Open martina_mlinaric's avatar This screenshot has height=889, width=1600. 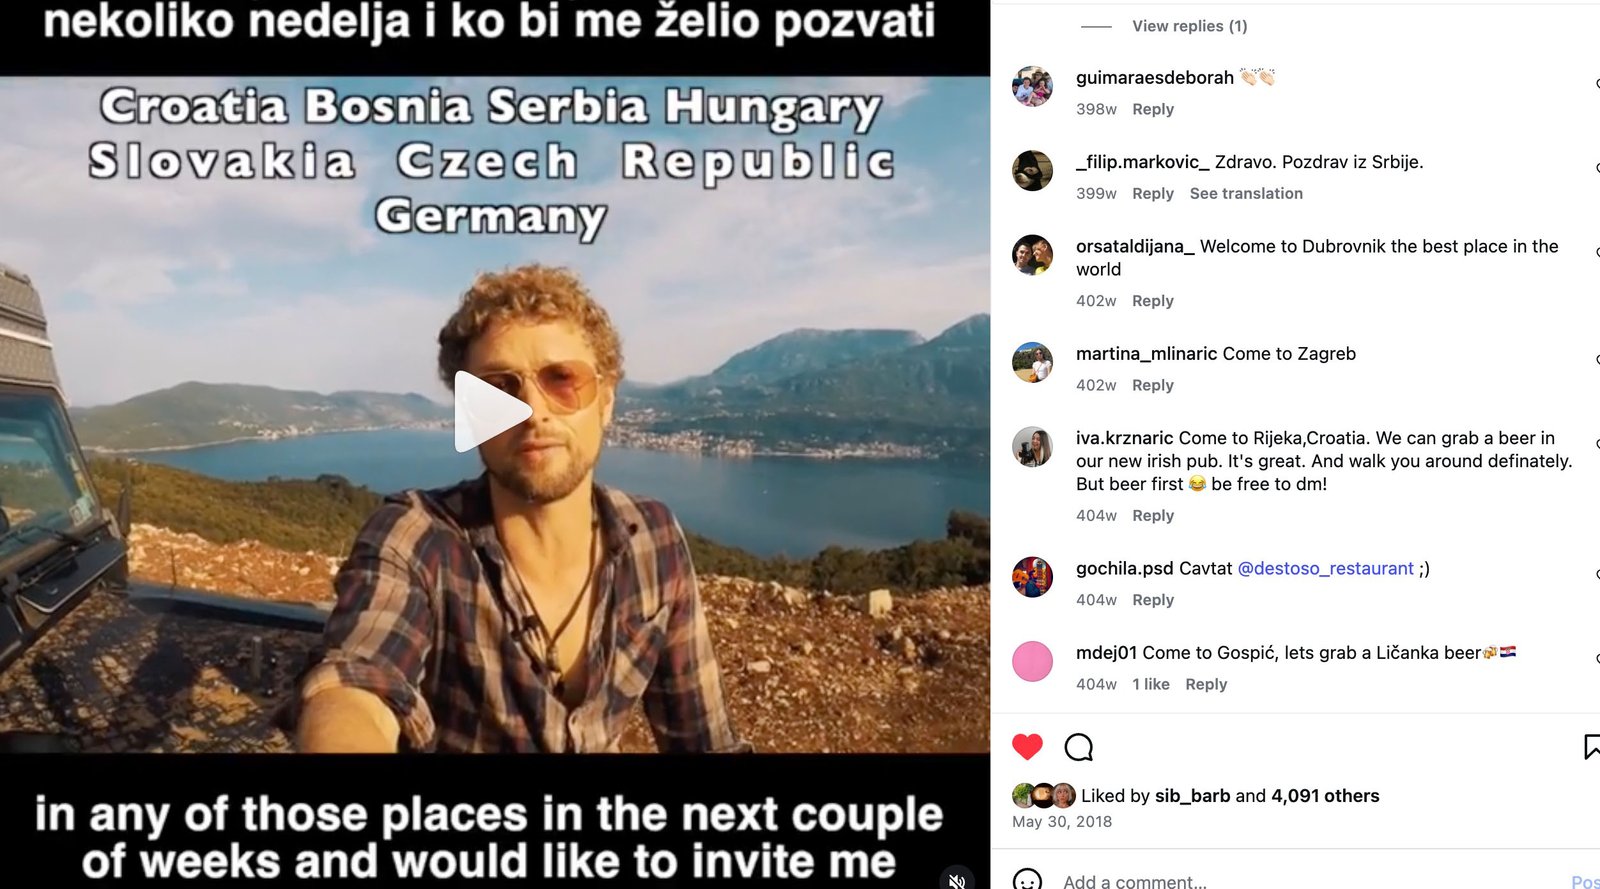[x=1032, y=363]
